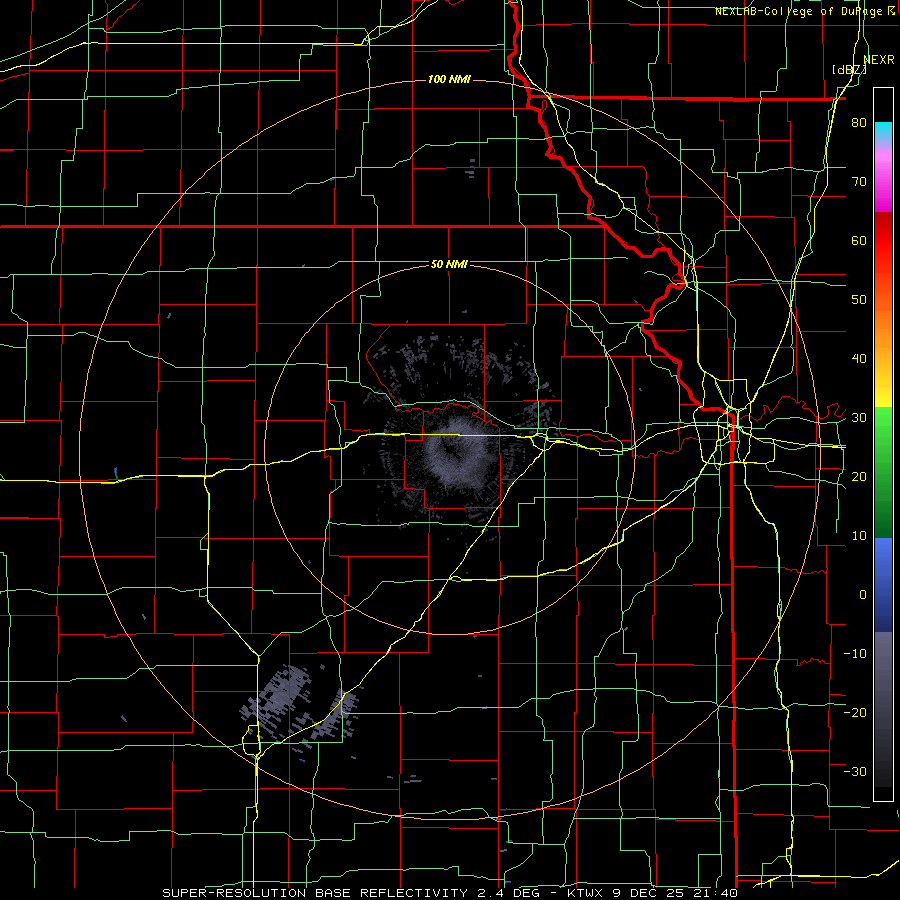Viewport: 900px width, 900px height.
Task: Click the 80 value on dBZ scale
Action: click(859, 123)
